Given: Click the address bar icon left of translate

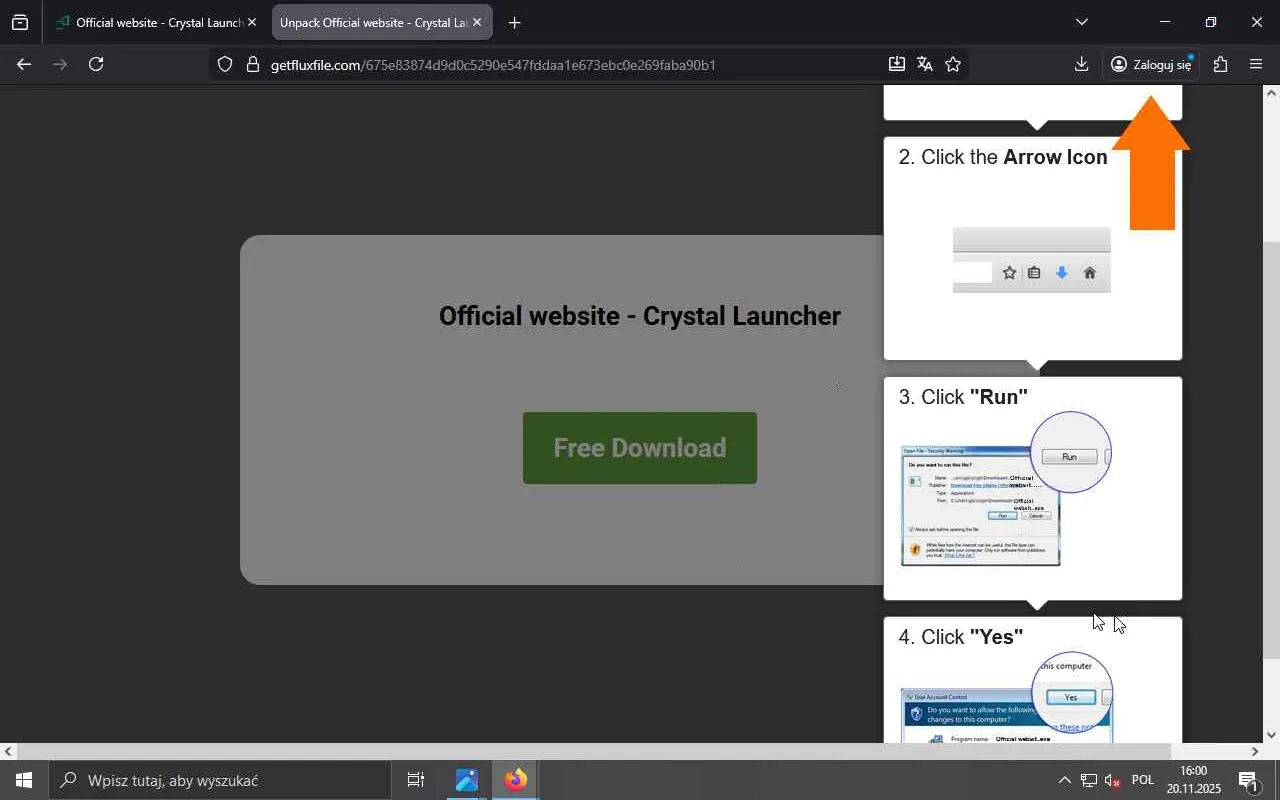Looking at the screenshot, I should [x=897, y=64].
